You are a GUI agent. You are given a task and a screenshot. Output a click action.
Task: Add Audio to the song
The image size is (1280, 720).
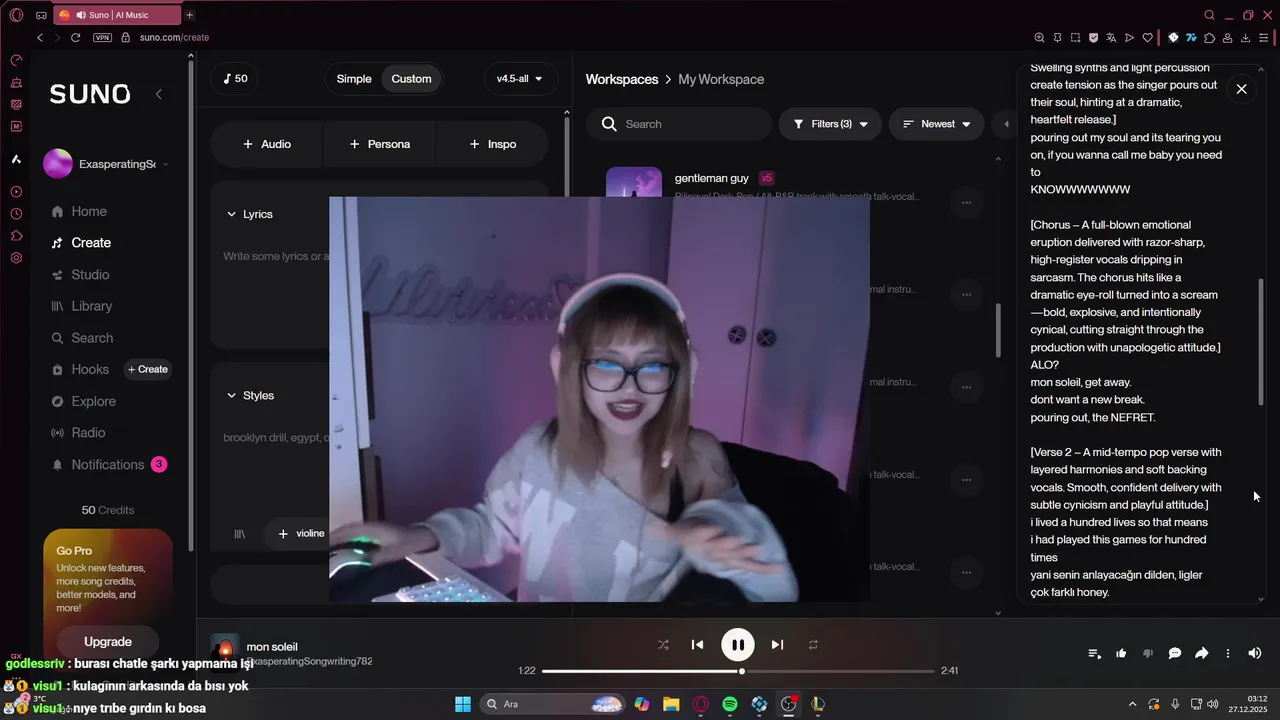click(266, 144)
